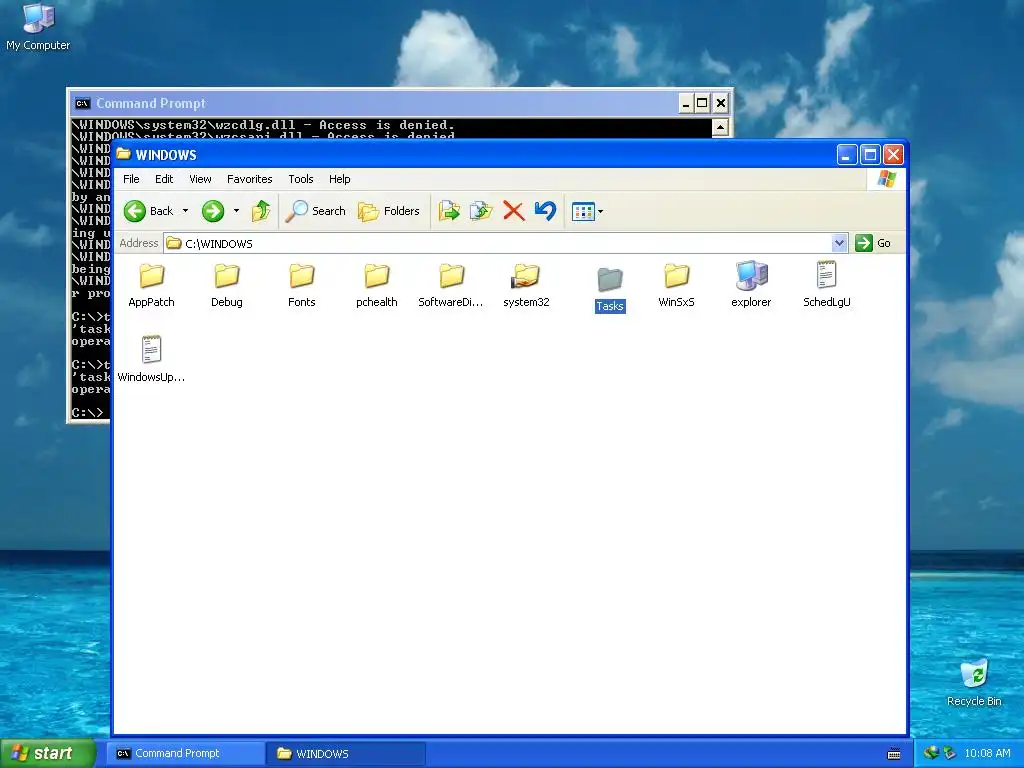
Task: Click the Command Prompt scroll up arrow
Action: click(720, 127)
